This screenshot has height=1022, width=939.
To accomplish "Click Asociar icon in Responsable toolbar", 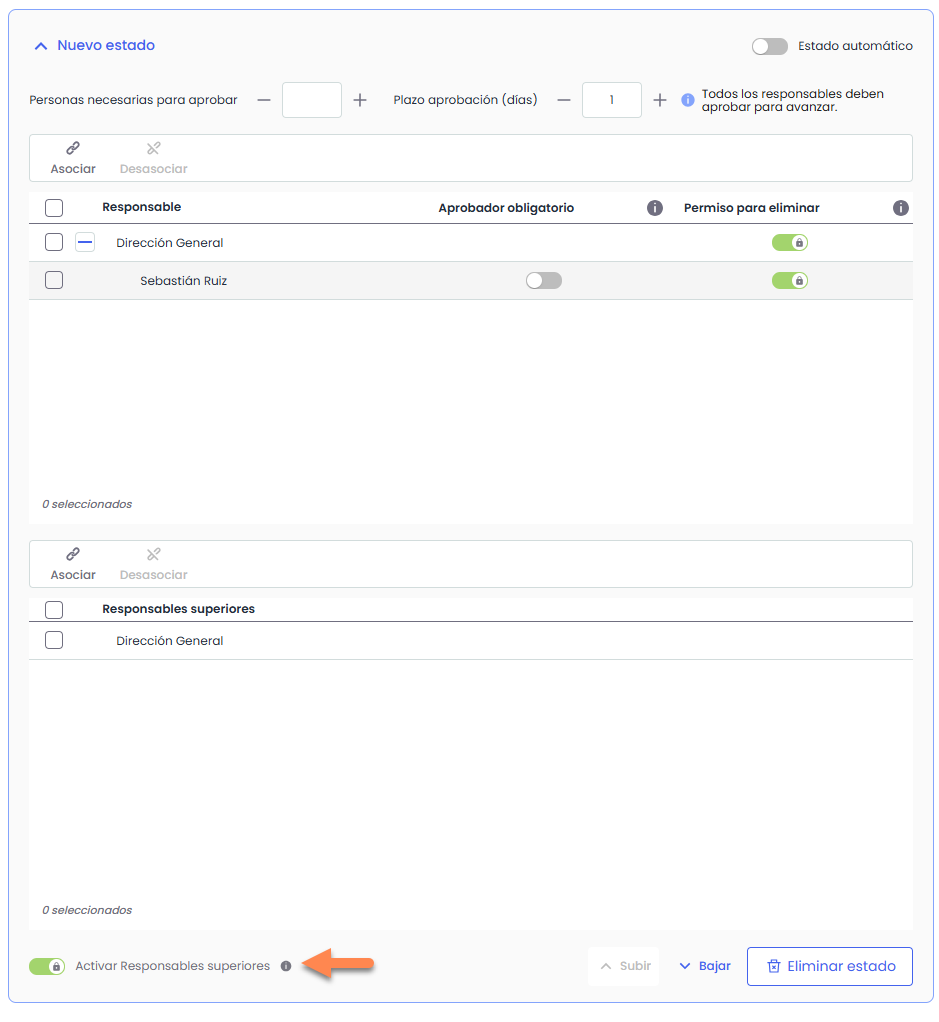I will click(73, 149).
